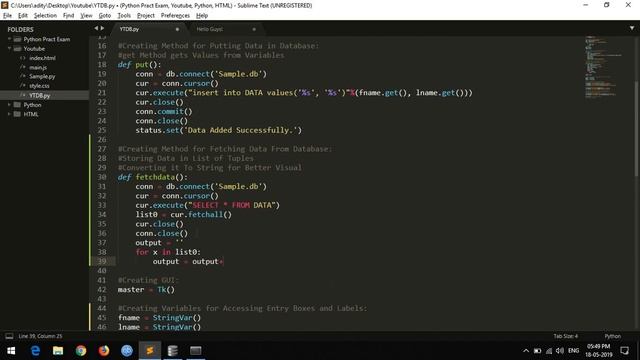Image resolution: width=640 pixels, height=360 pixels.
Task: Toggle the side bar icon in status bar
Action: click(9, 336)
